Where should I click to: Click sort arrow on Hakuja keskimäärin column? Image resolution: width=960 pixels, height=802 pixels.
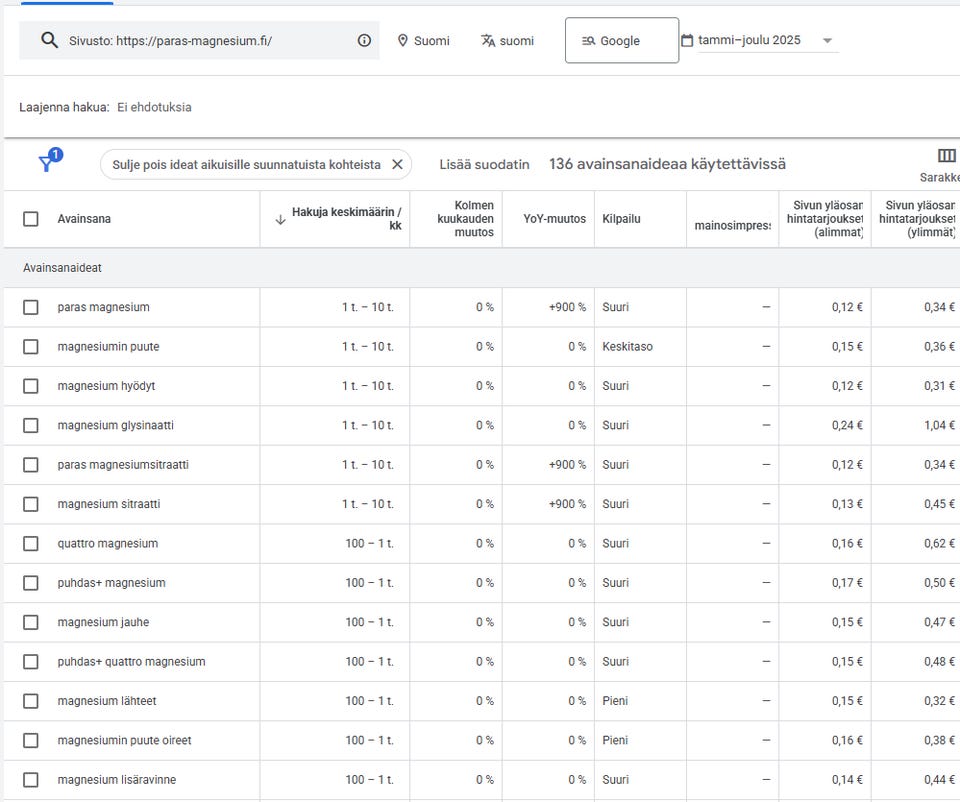click(x=280, y=219)
